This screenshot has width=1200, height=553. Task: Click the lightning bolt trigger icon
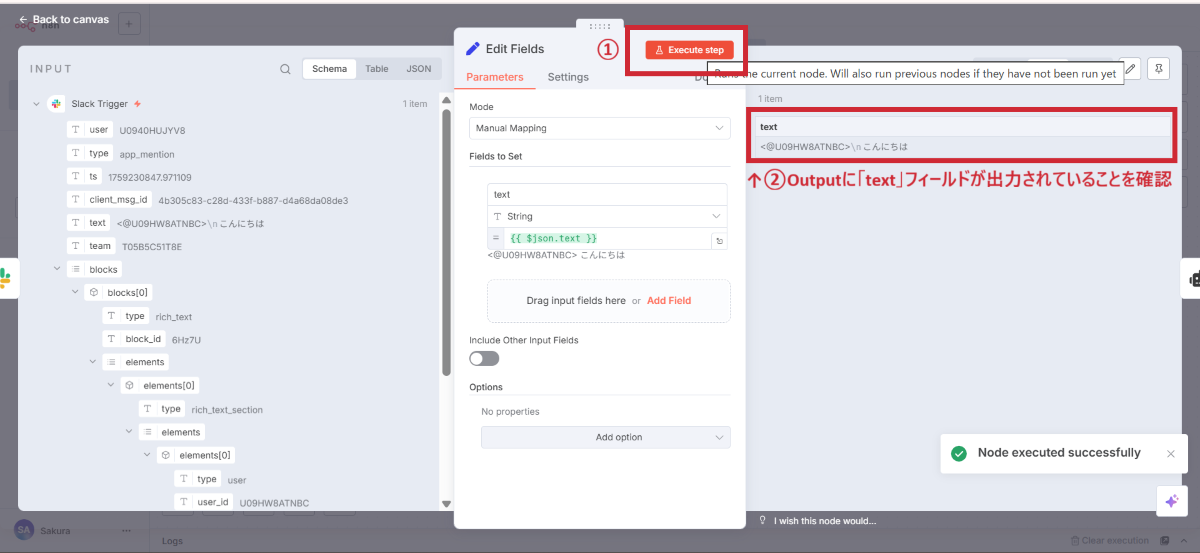coord(137,104)
